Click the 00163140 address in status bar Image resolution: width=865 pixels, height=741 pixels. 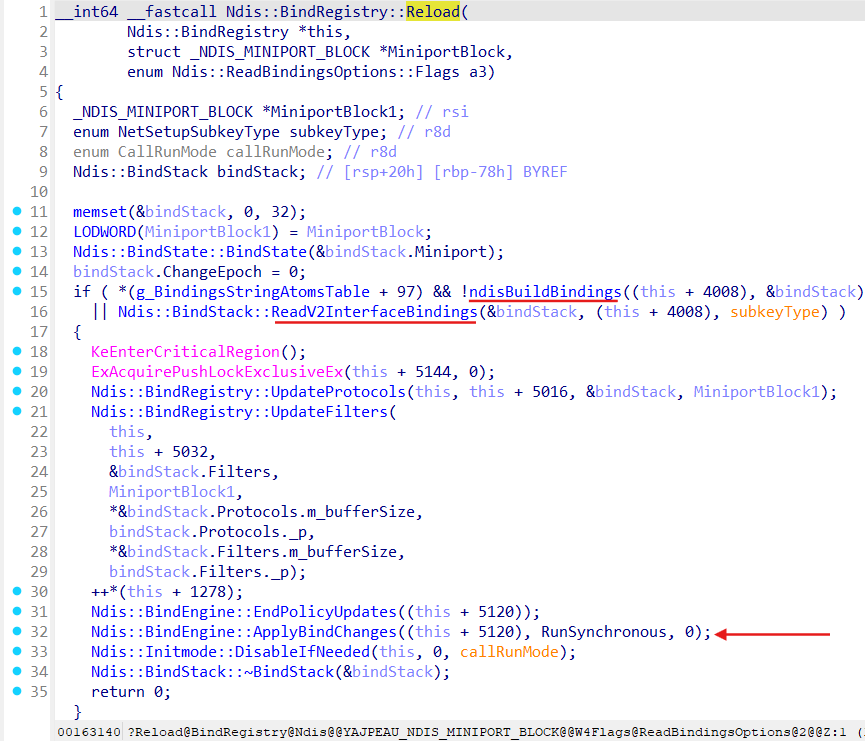point(91,732)
